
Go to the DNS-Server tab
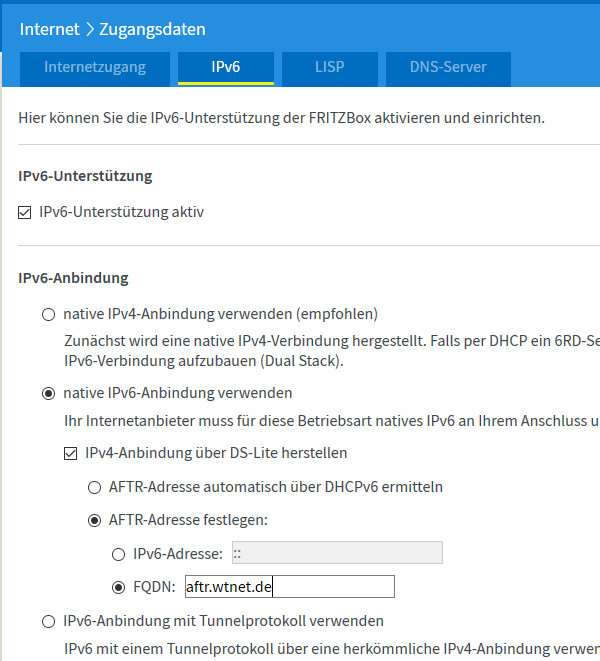(x=448, y=68)
